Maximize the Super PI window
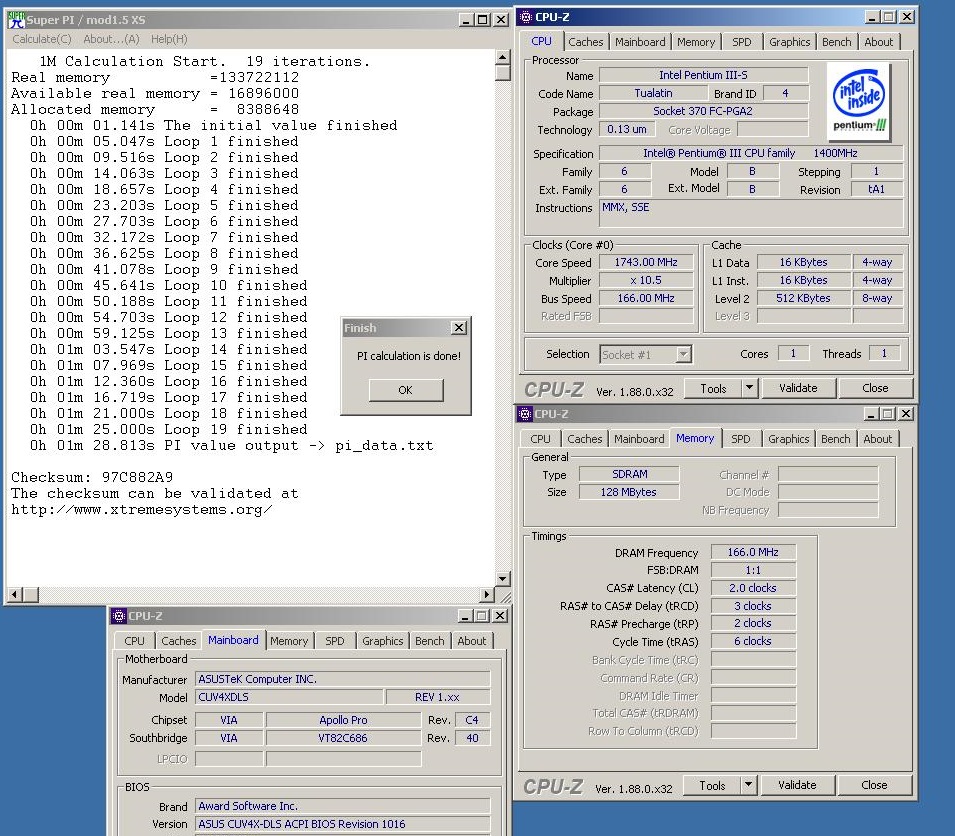Image resolution: width=955 pixels, height=836 pixels. [x=483, y=20]
